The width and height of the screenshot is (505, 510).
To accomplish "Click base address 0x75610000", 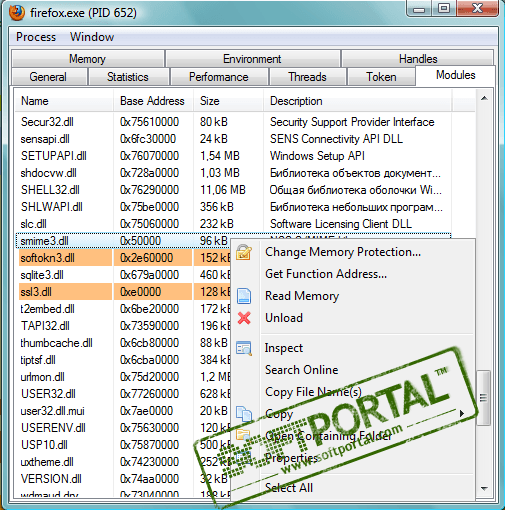I will coord(149,122).
